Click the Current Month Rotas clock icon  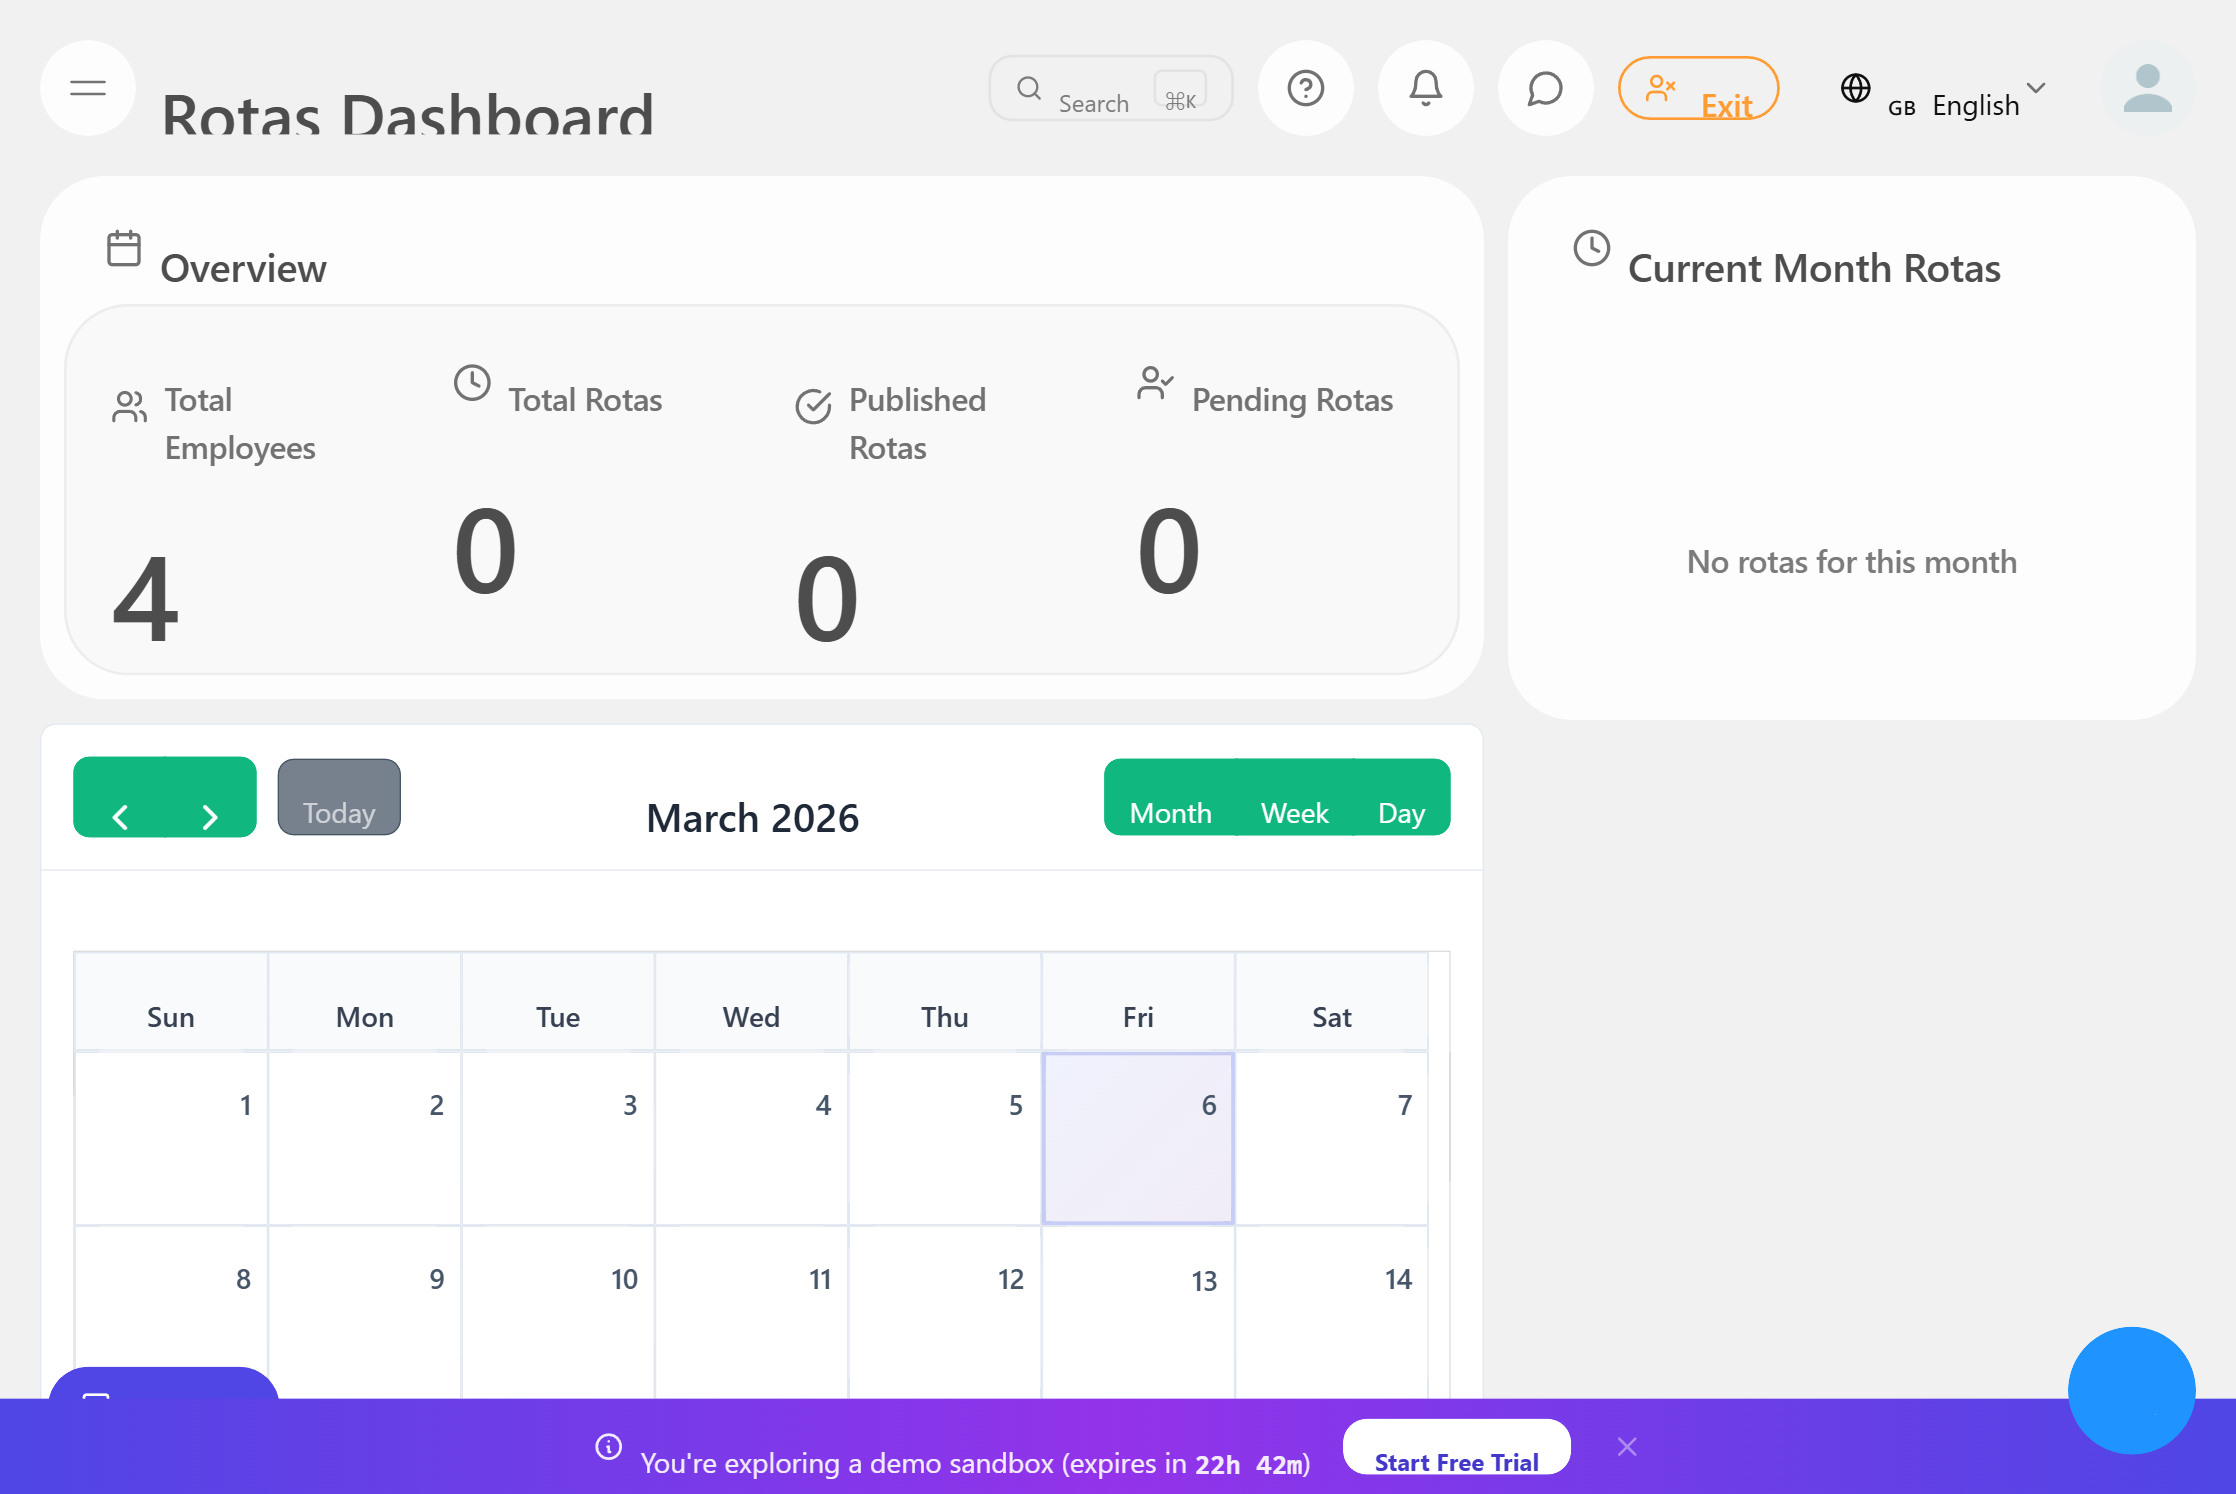1590,250
